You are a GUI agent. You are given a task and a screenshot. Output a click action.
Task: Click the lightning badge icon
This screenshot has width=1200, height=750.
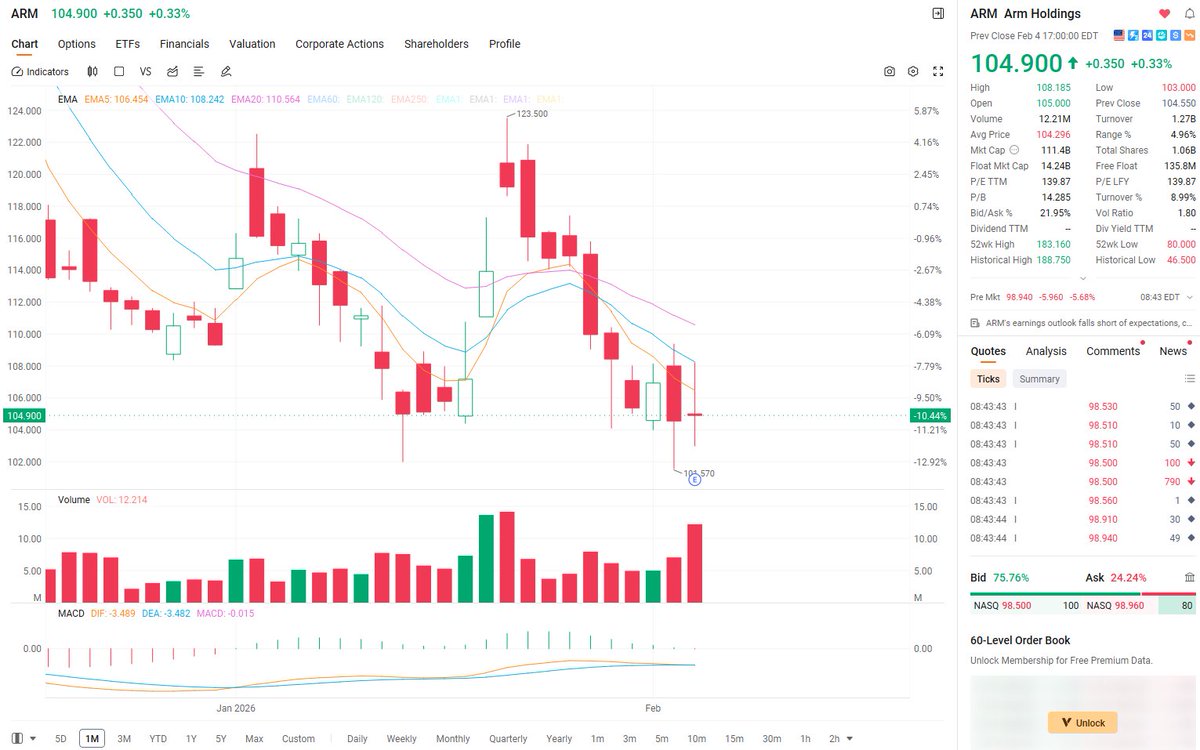1133,35
